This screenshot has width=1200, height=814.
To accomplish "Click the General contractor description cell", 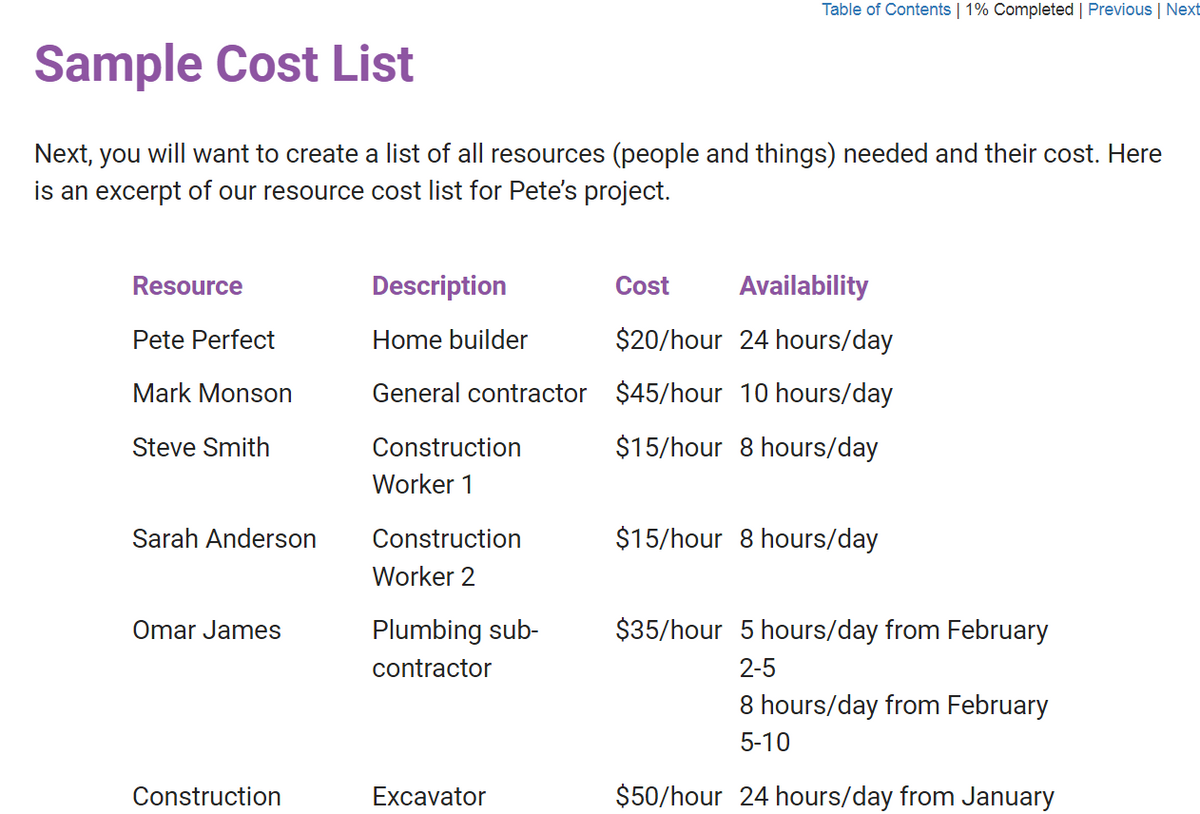I will pos(479,394).
